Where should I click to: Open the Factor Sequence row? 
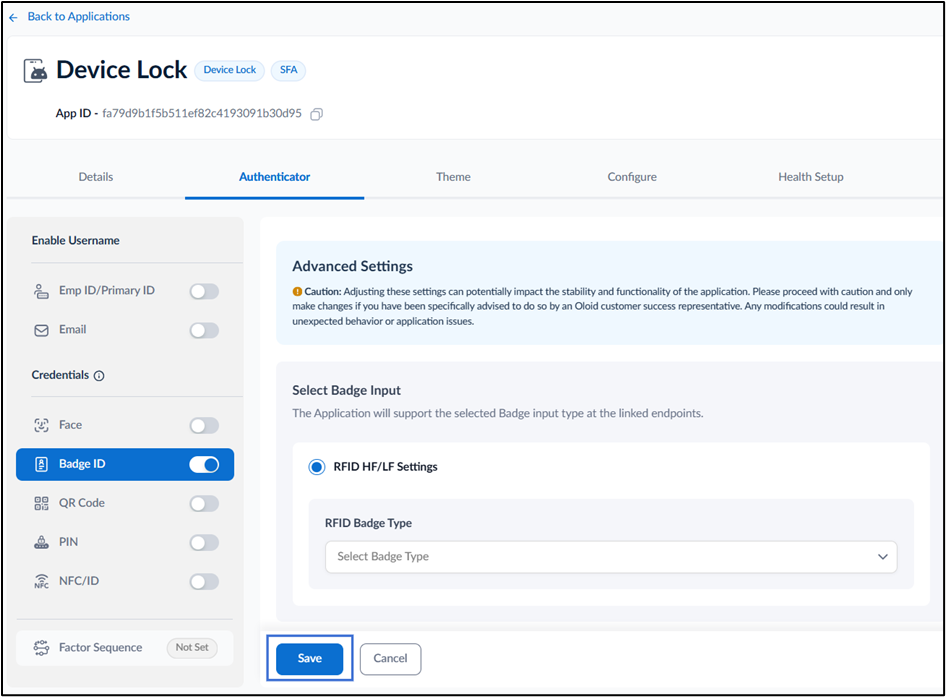point(125,648)
